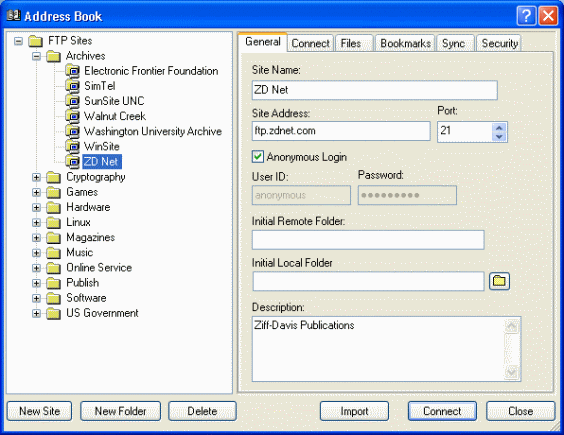Click the Online Service folder icon
The image size is (564, 435).
[x=54, y=268]
